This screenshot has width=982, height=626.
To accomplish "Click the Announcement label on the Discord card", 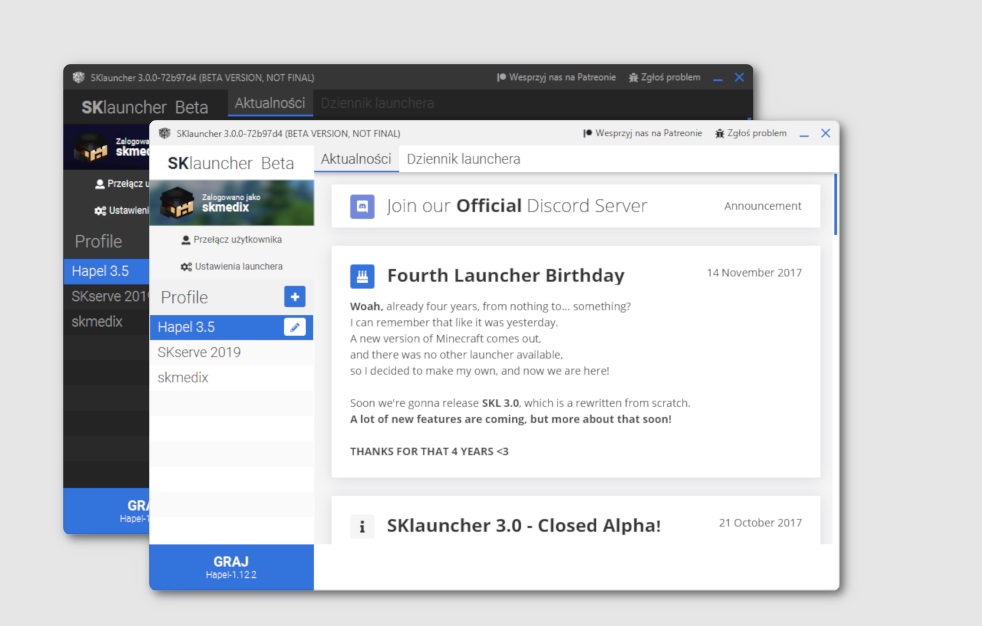I will 763,206.
